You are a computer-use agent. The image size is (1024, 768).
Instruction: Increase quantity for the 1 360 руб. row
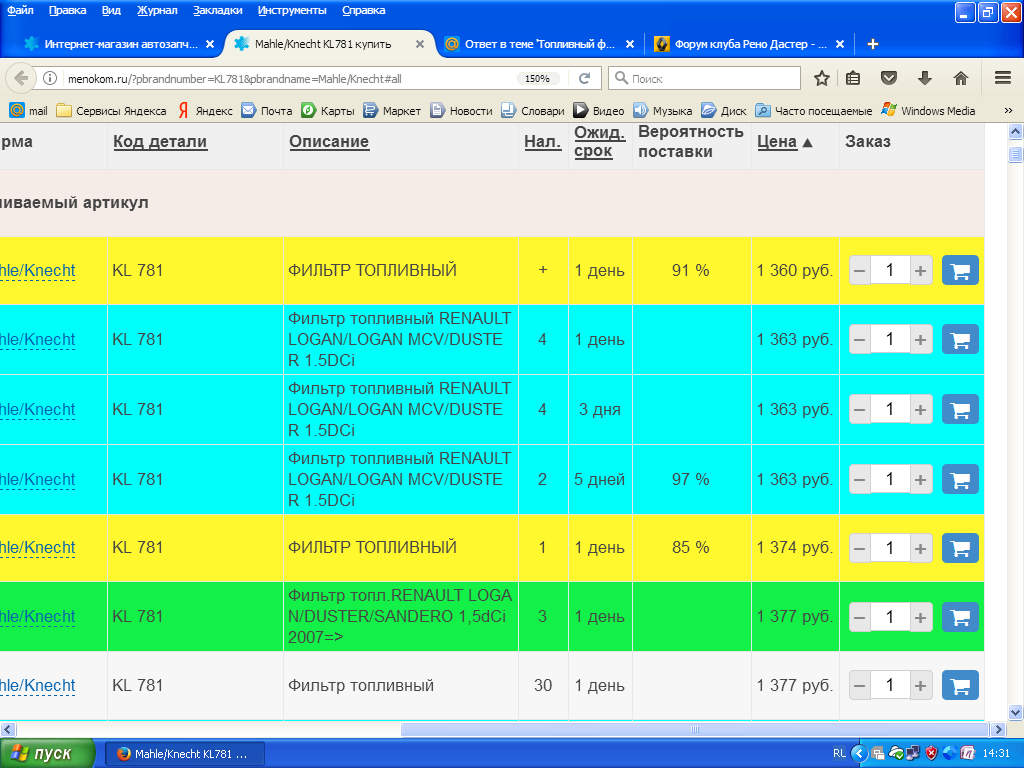(x=920, y=270)
